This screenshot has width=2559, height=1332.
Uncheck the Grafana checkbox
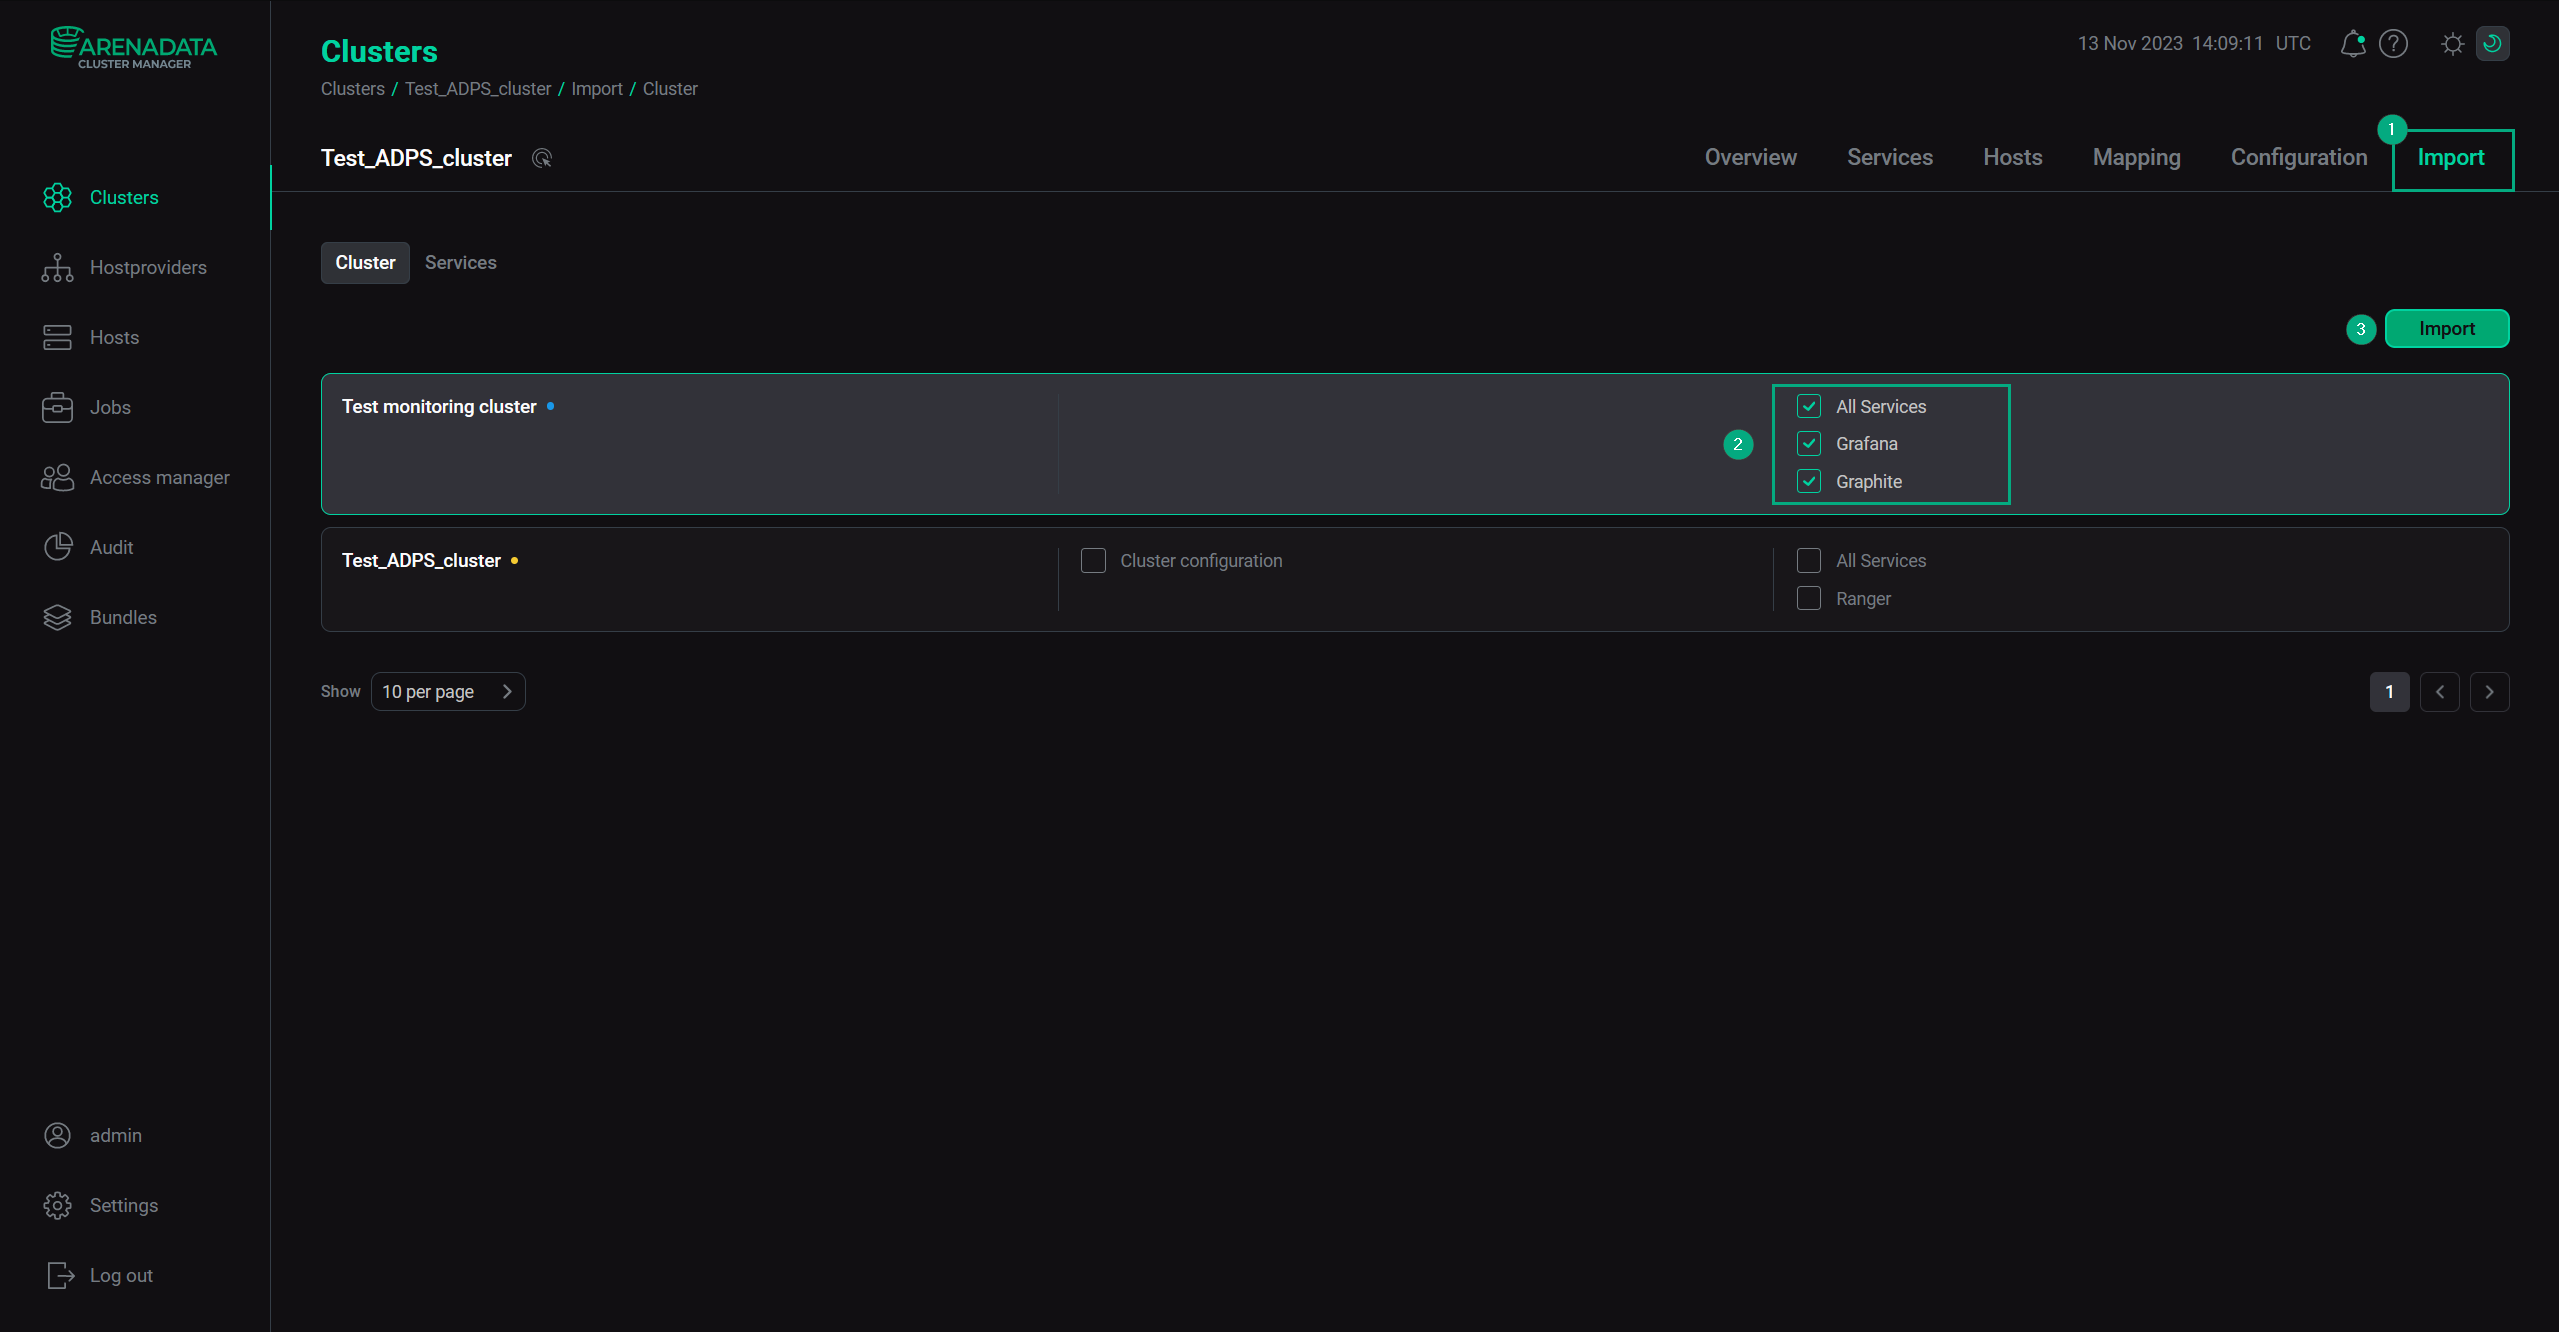pos(1809,443)
